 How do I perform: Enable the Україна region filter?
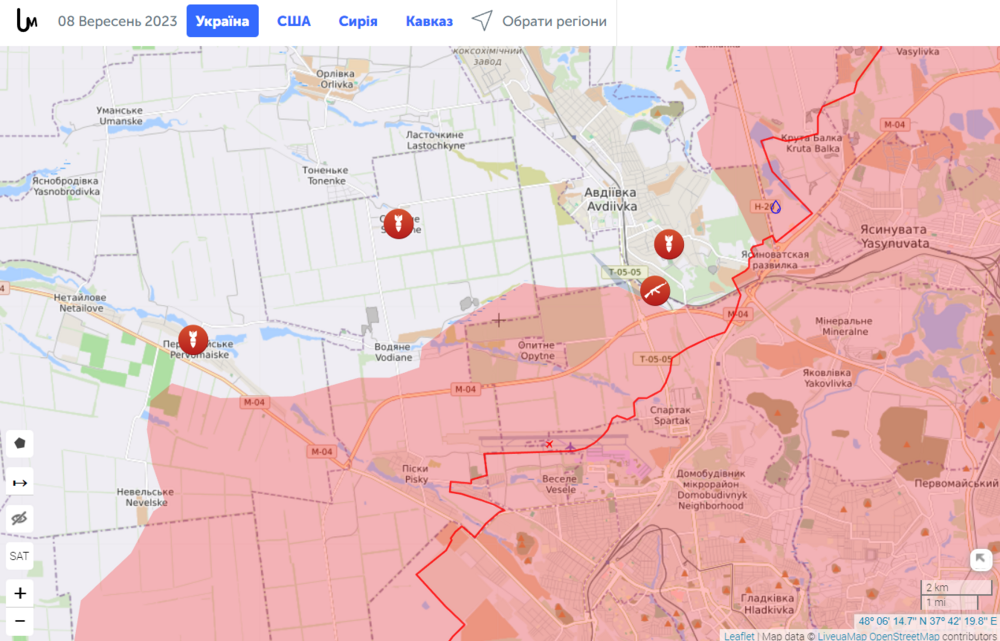tap(222, 20)
